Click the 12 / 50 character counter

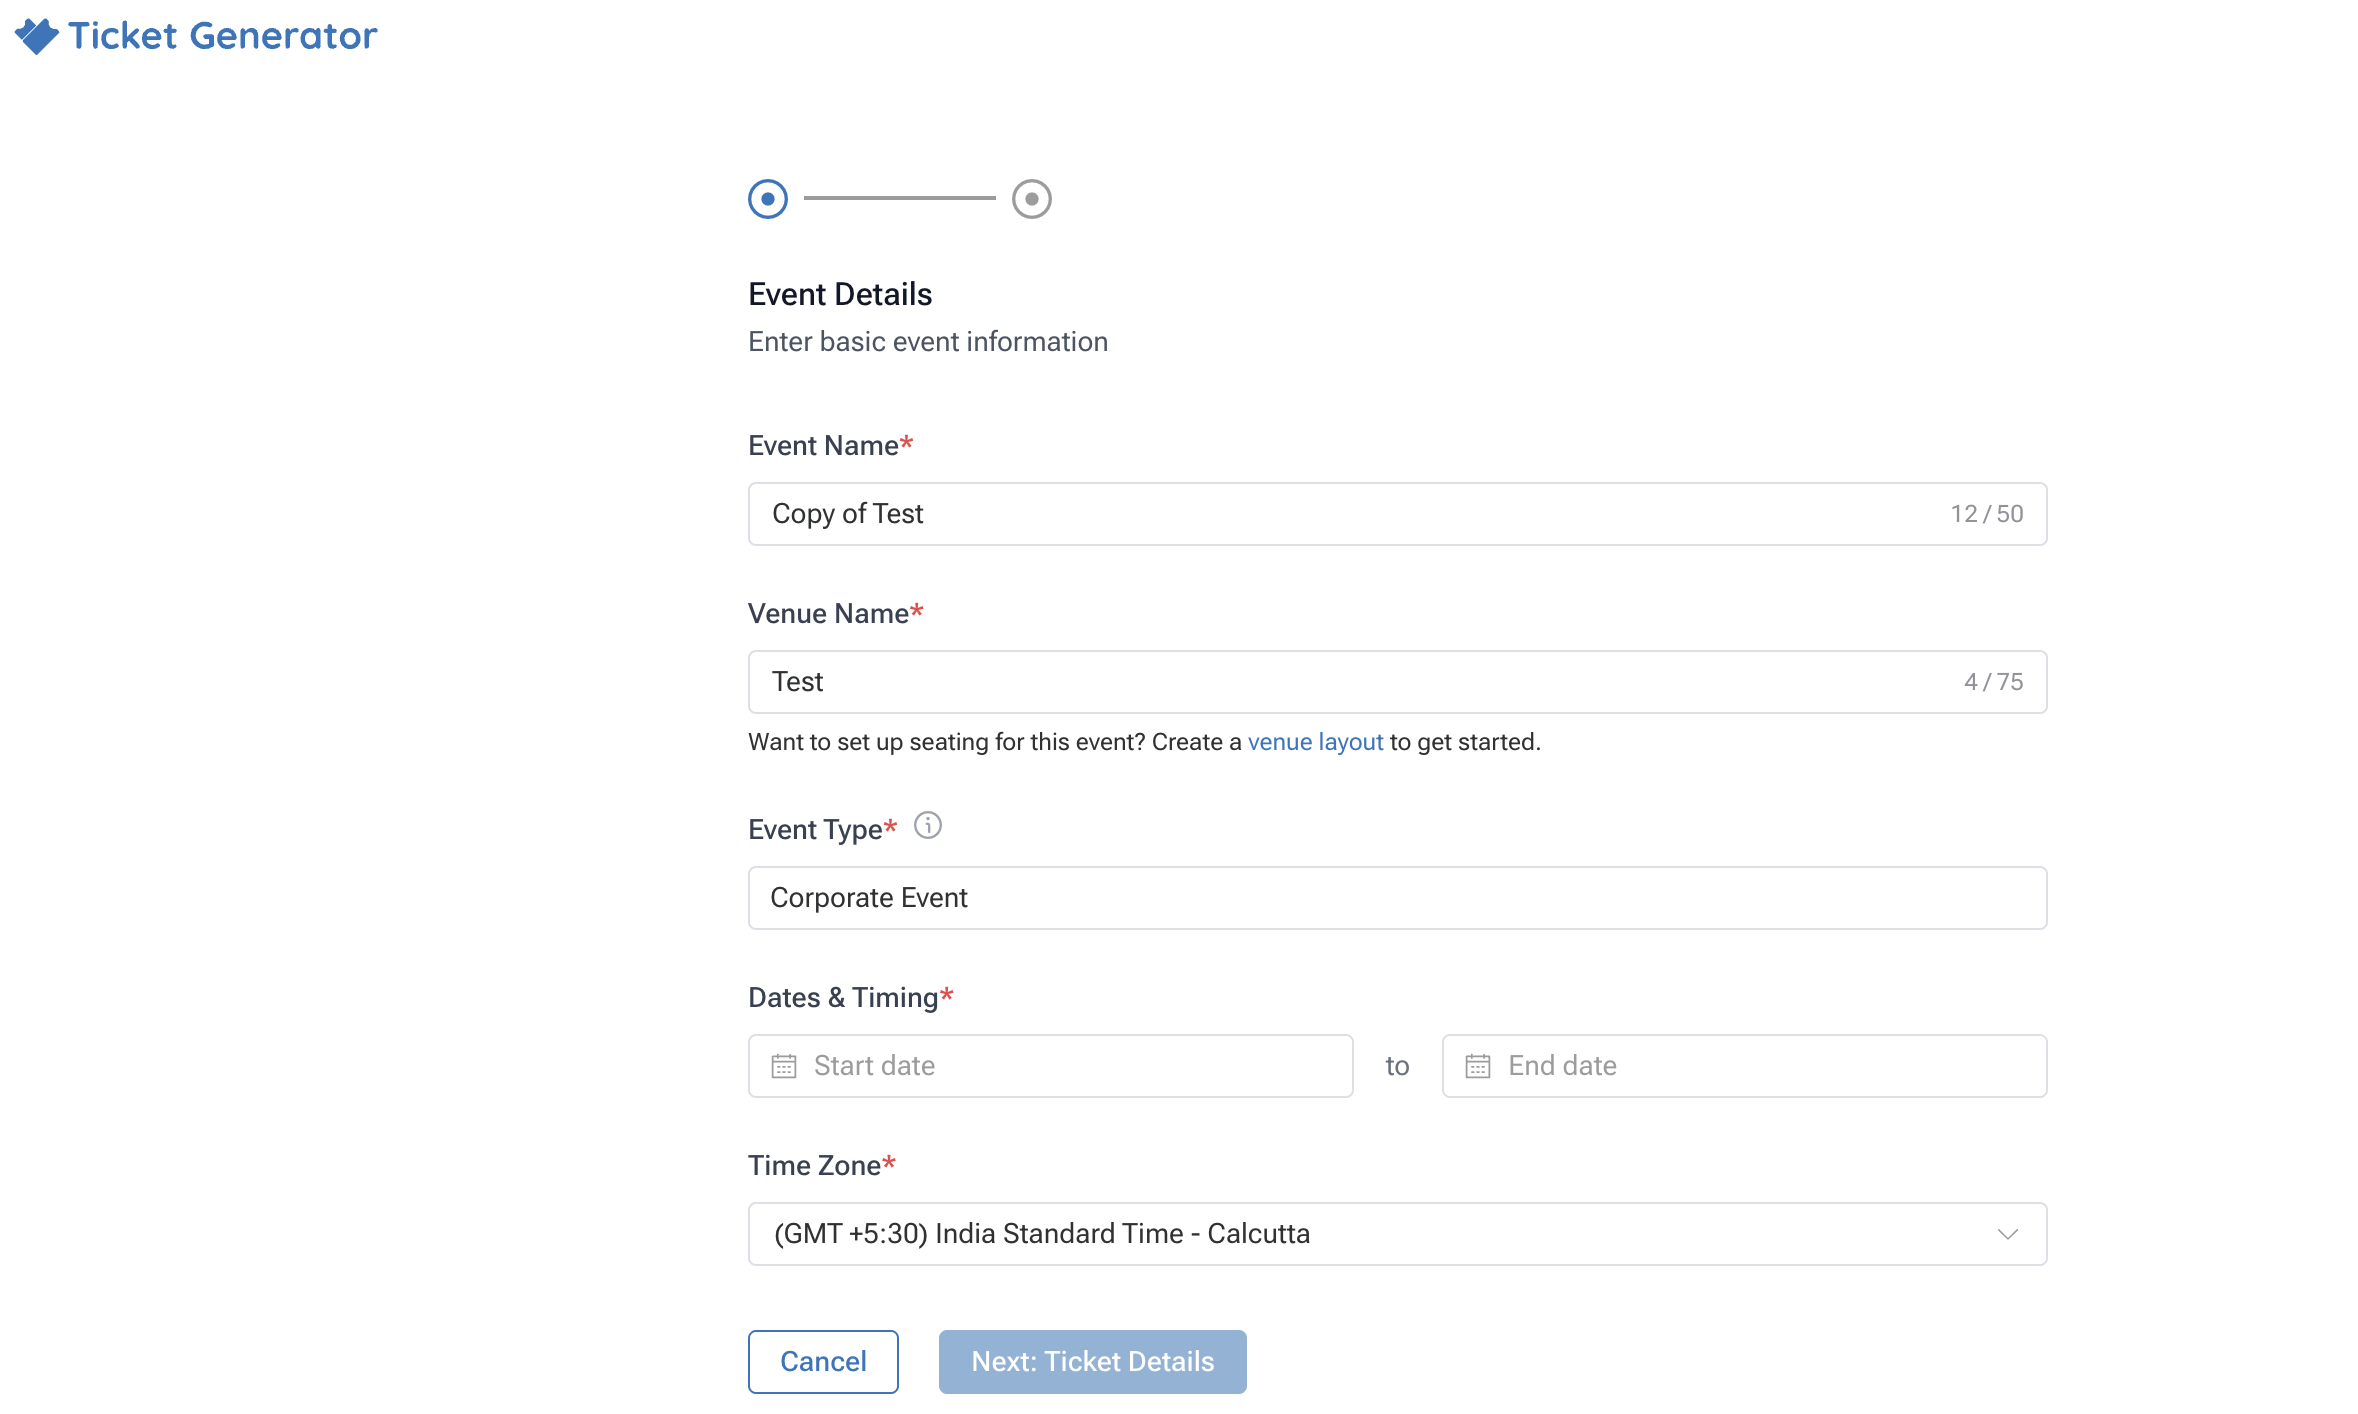pyautogui.click(x=1987, y=514)
